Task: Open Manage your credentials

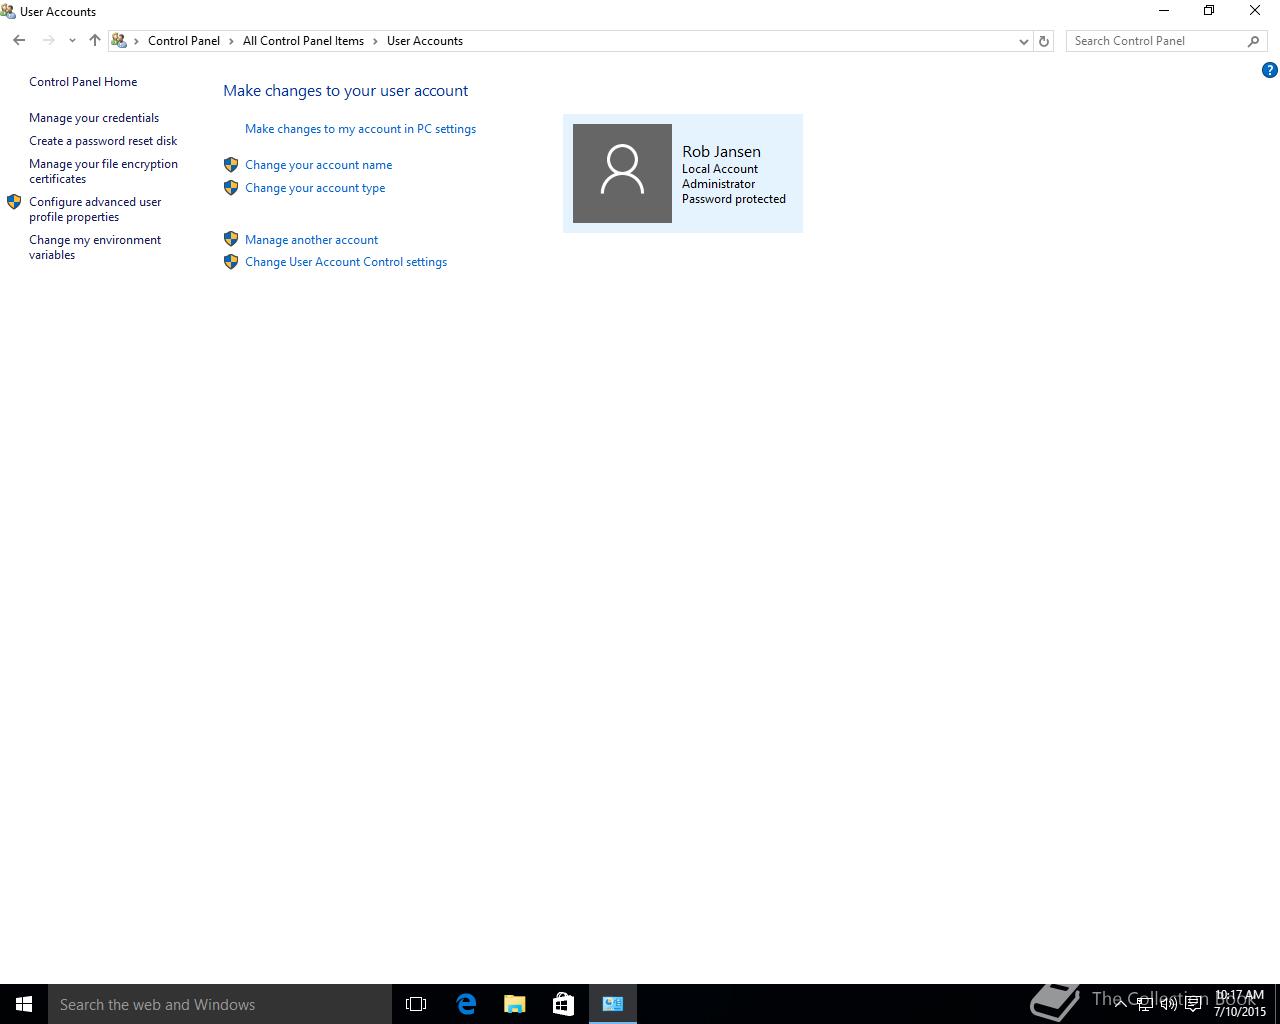Action: pyautogui.click(x=94, y=118)
